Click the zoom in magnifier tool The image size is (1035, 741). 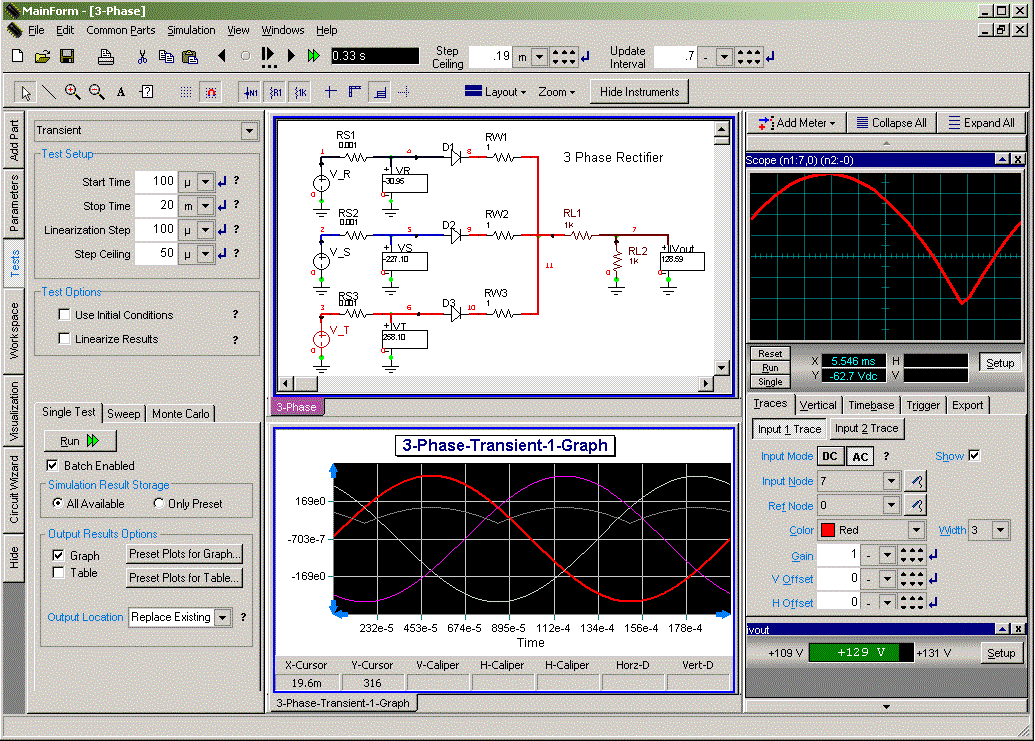pos(72,92)
